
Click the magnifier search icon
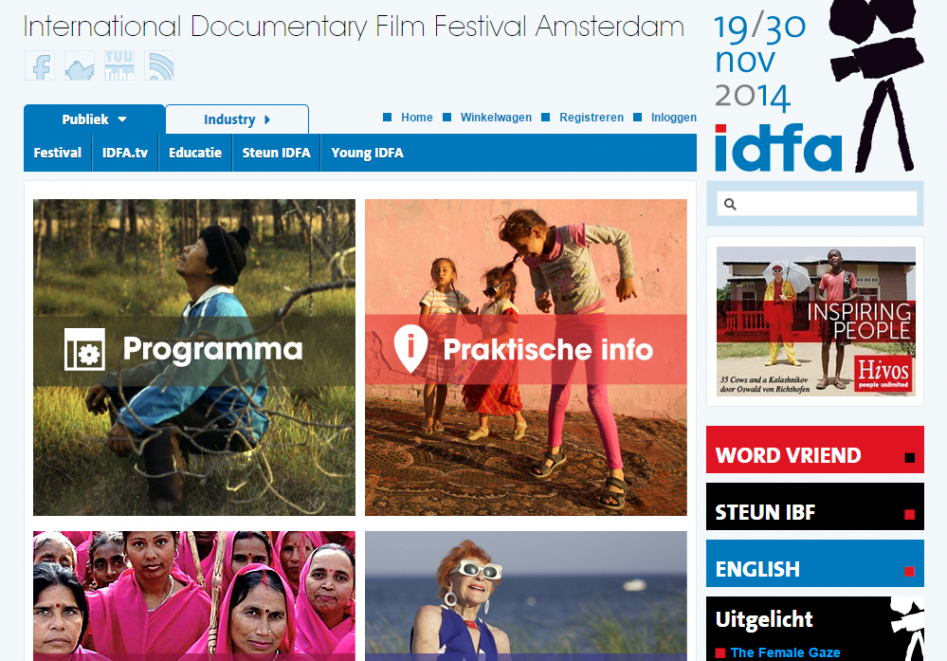(730, 204)
